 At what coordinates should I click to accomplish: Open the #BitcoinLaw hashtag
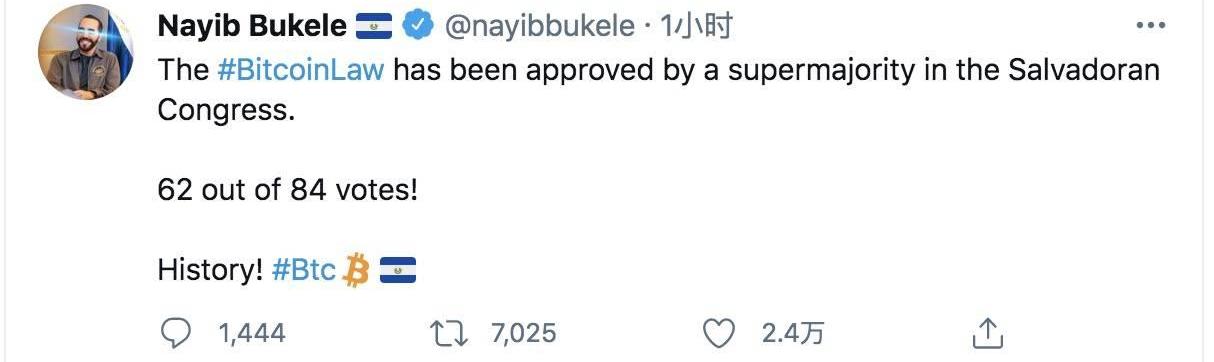pyautogui.click(x=300, y=71)
